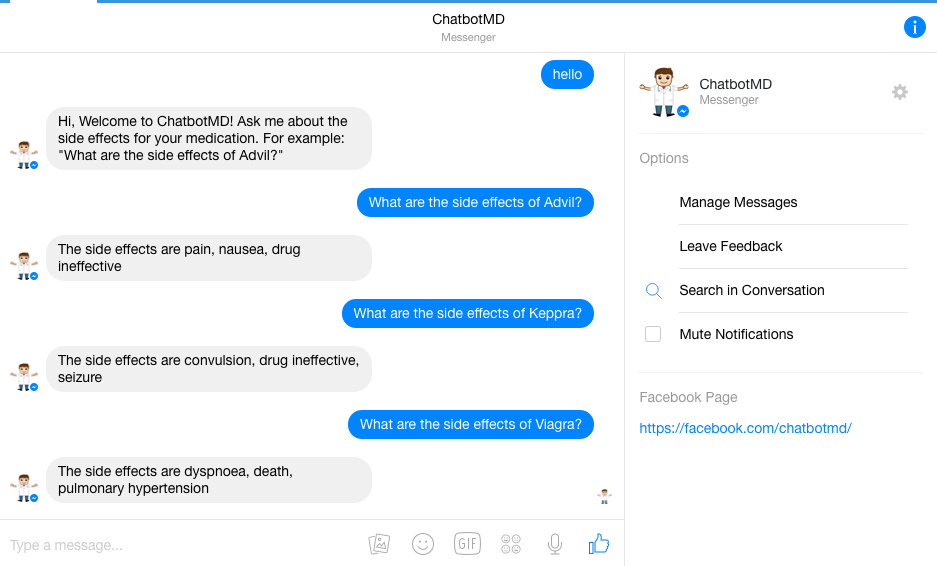Open the GIF picker
The width and height of the screenshot is (937, 566).
tap(467, 544)
